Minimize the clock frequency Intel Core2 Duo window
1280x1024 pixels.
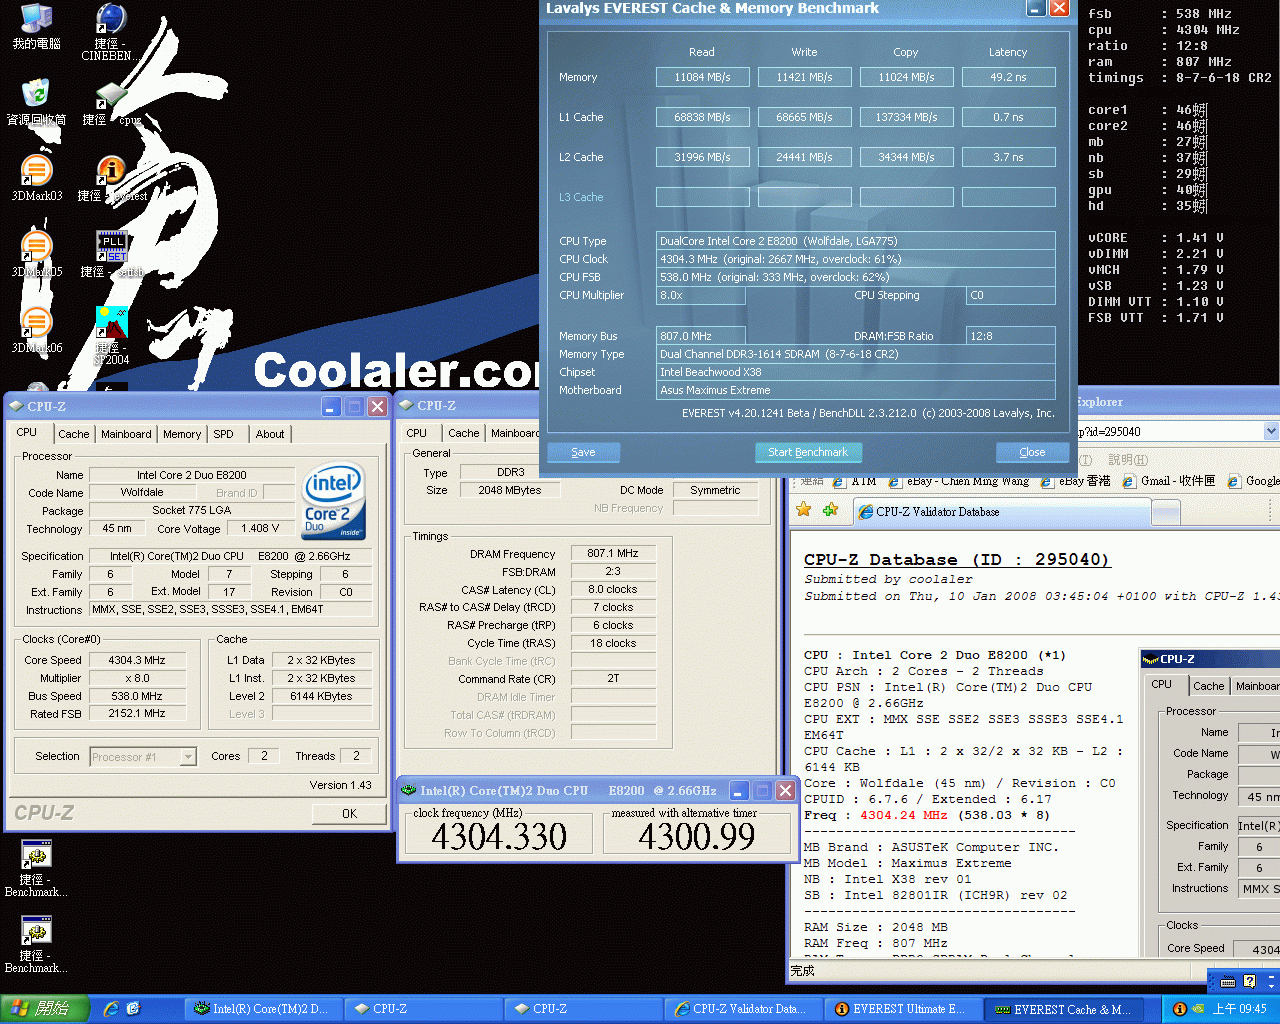point(739,790)
